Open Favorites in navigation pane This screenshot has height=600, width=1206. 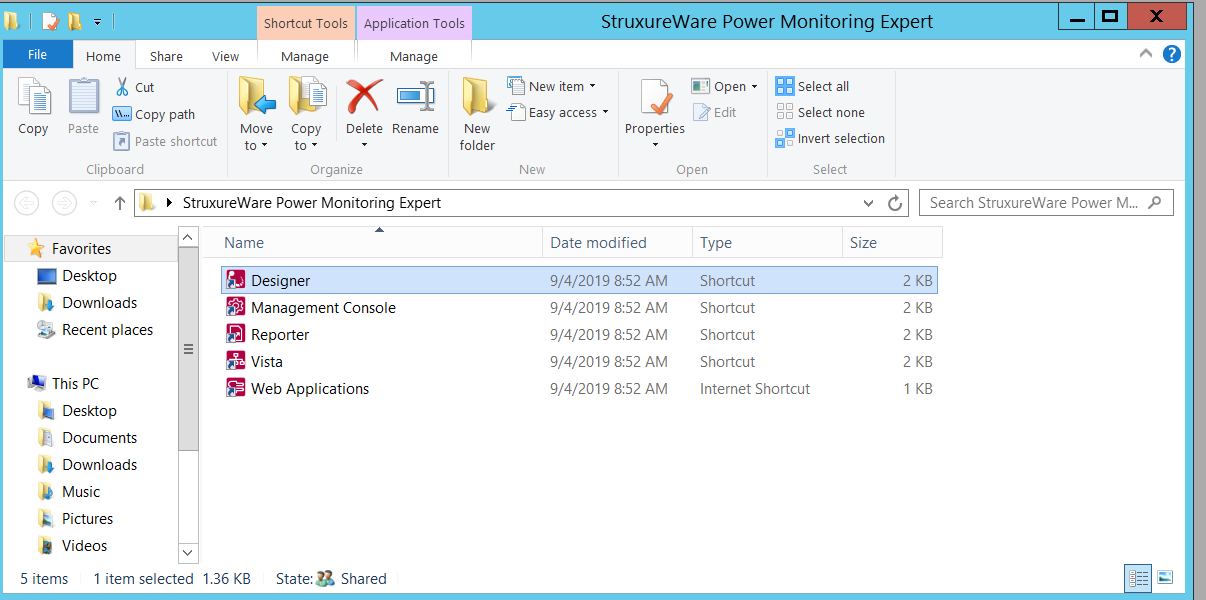82,249
